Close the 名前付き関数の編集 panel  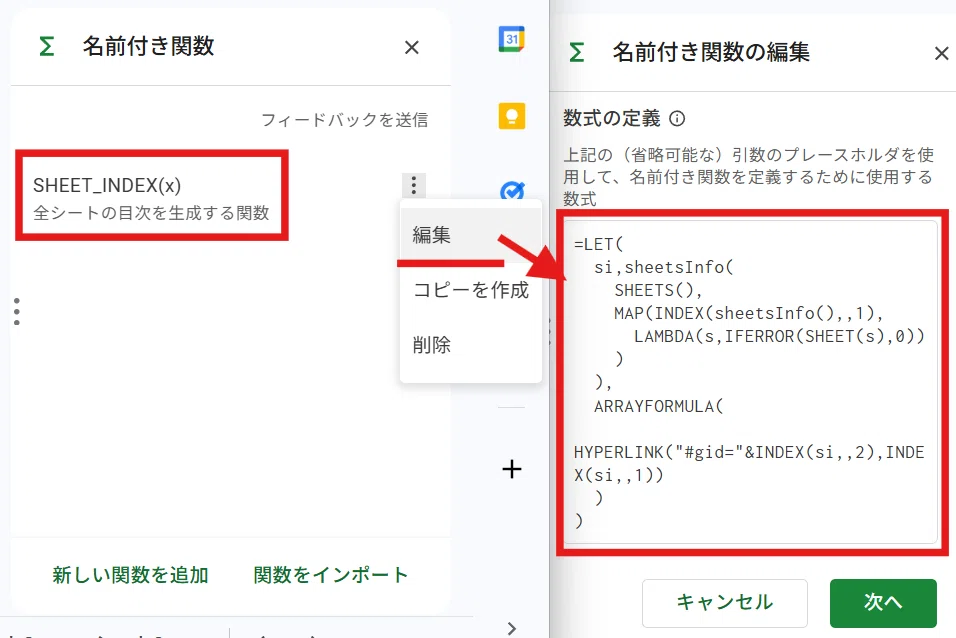(941, 53)
